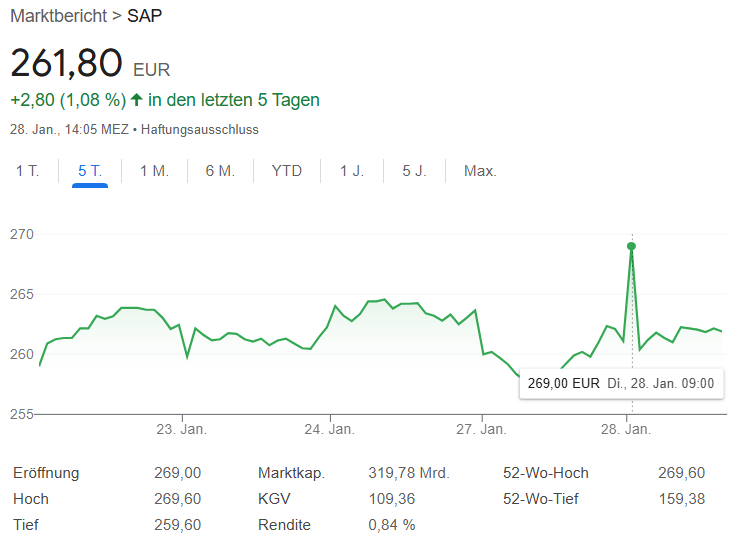Click the 261,80 current price
Screen dimensions: 736x549
point(66,62)
